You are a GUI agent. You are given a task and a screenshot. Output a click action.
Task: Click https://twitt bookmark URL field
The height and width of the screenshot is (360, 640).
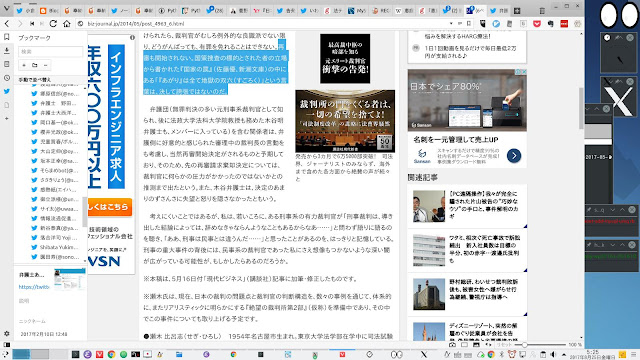[x=34, y=287]
